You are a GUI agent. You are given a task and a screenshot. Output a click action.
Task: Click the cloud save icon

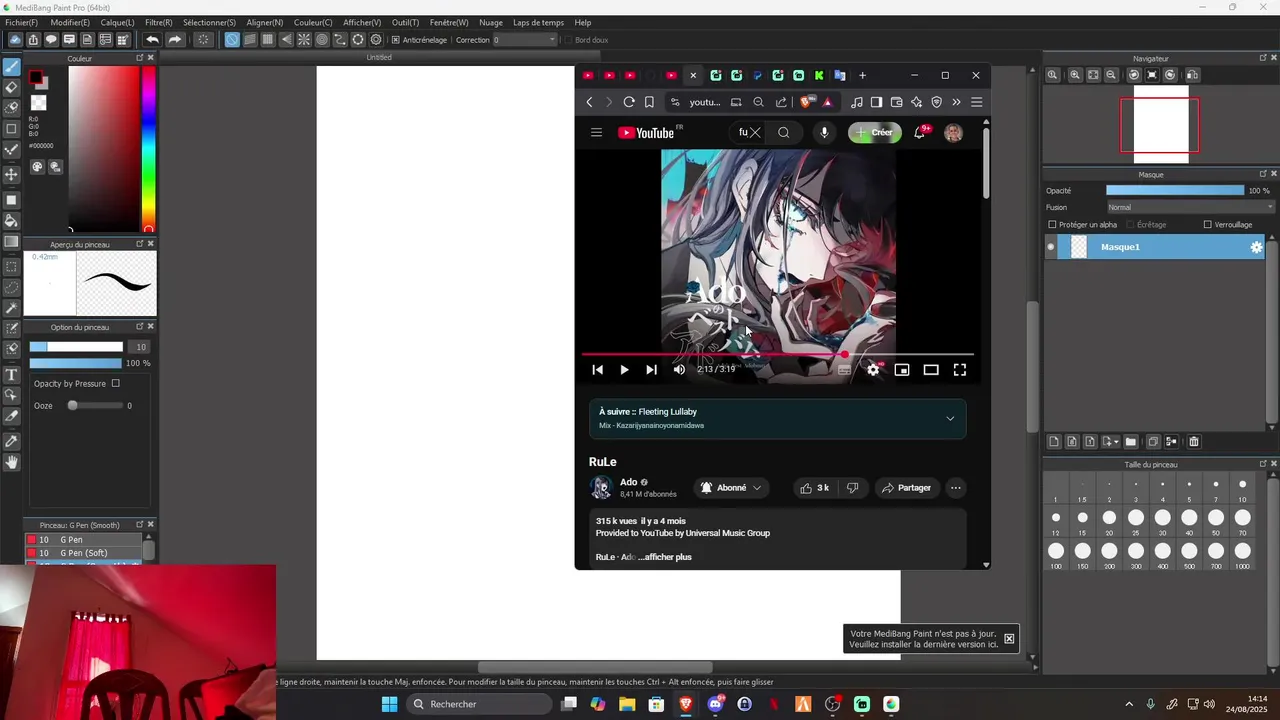(x=15, y=40)
